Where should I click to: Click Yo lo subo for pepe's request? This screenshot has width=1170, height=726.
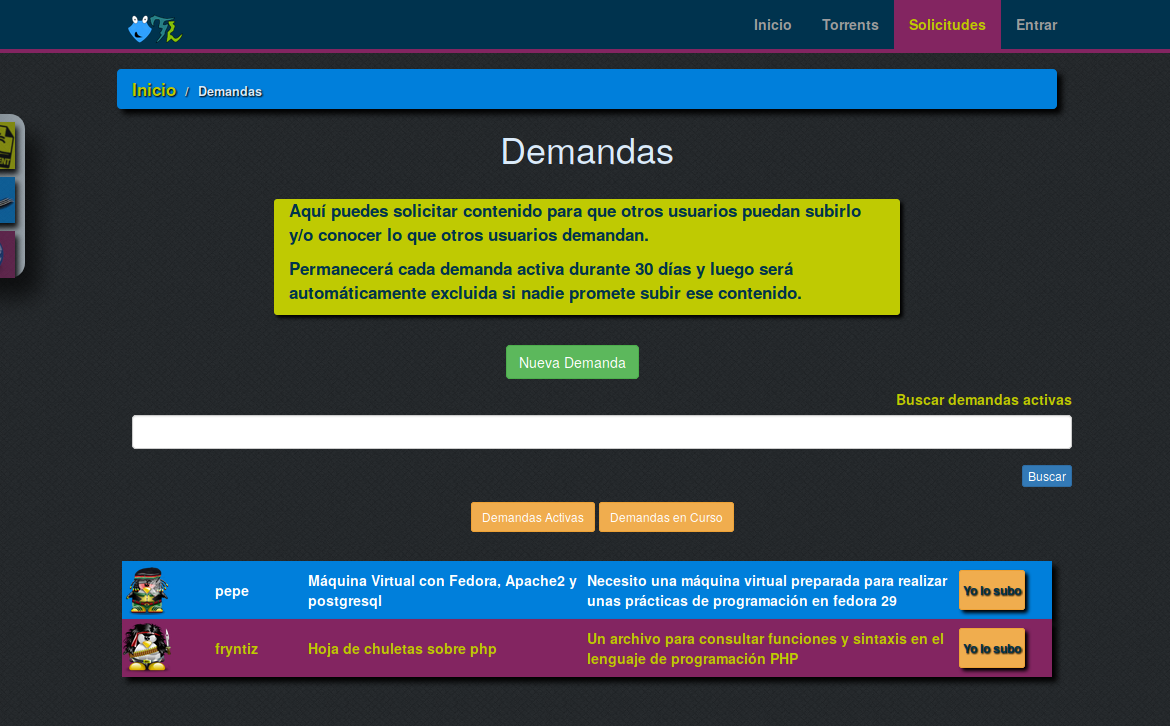pos(992,590)
